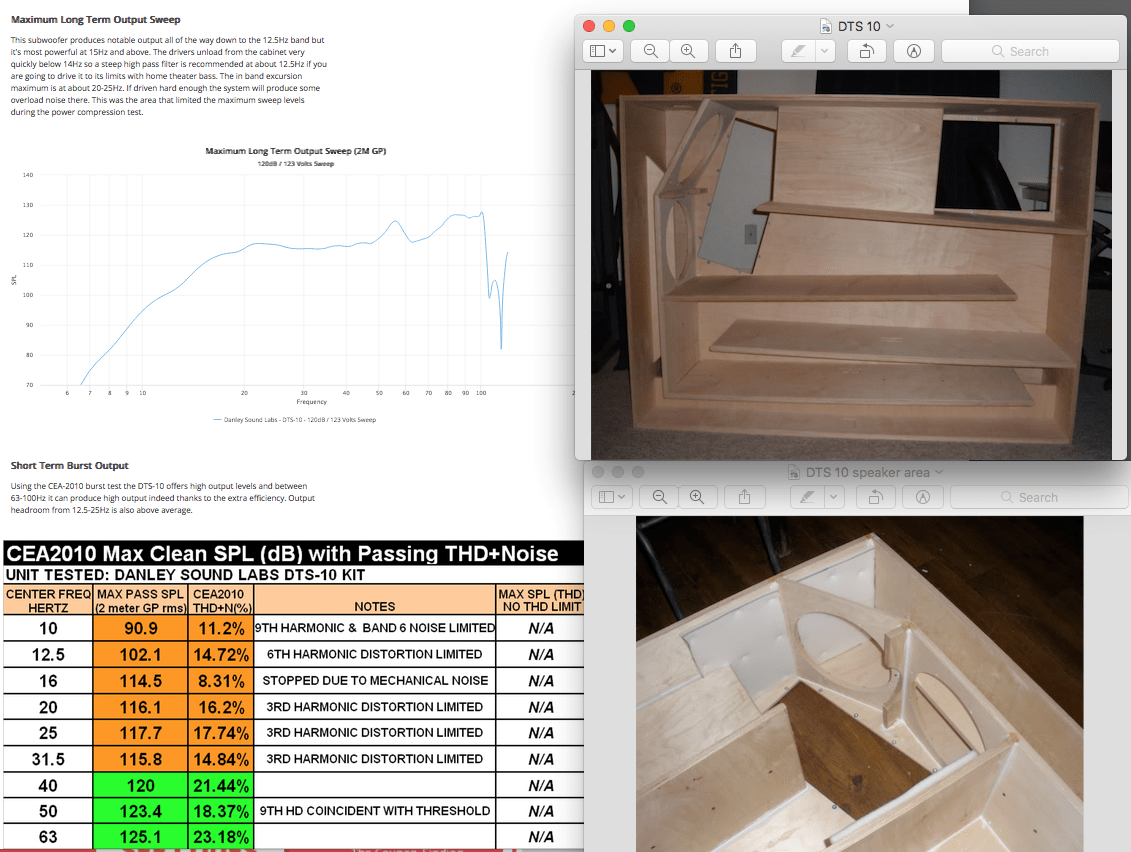The image size is (1131, 852).
Task: Click DTS 10 speaker area document icon
Action: coord(794,473)
